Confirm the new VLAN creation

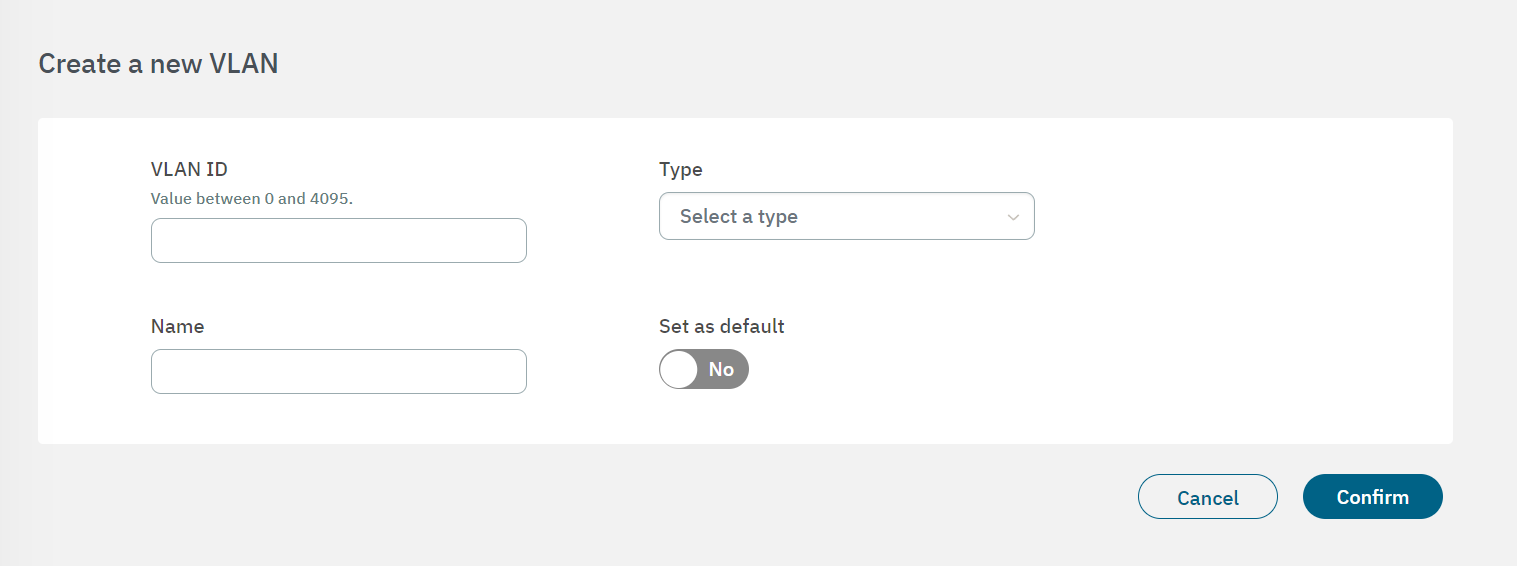(x=1373, y=497)
